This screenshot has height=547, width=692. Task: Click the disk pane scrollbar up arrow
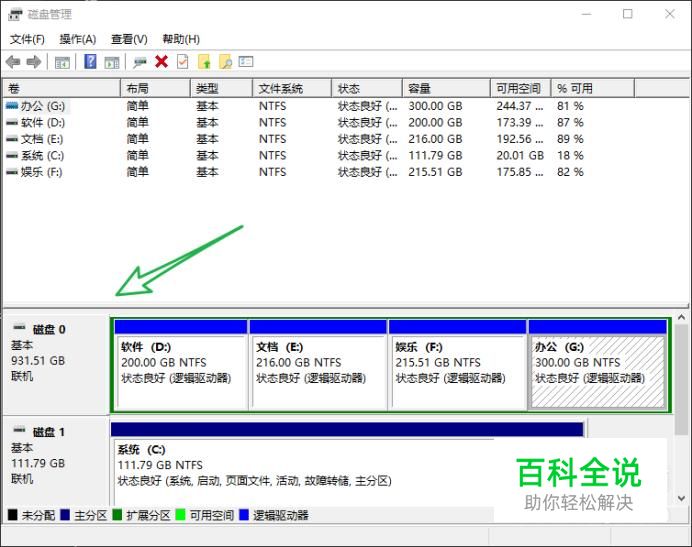pyautogui.click(x=681, y=317)
